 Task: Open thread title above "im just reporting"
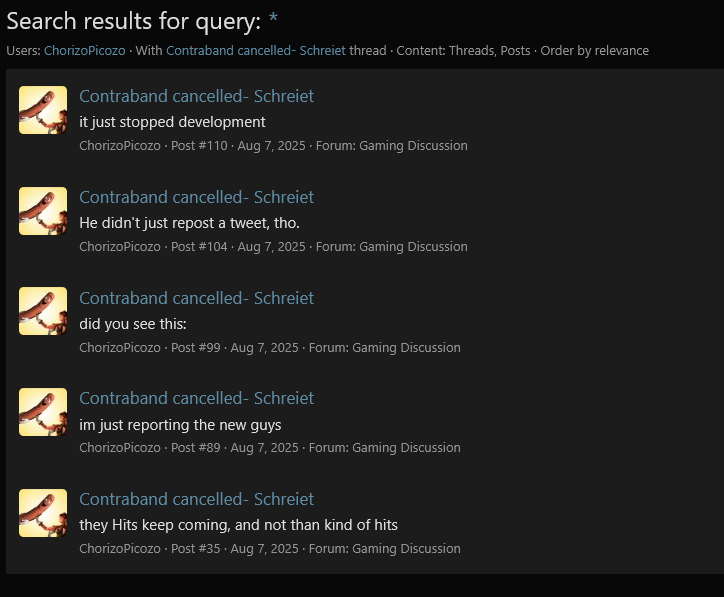(196, 398)
